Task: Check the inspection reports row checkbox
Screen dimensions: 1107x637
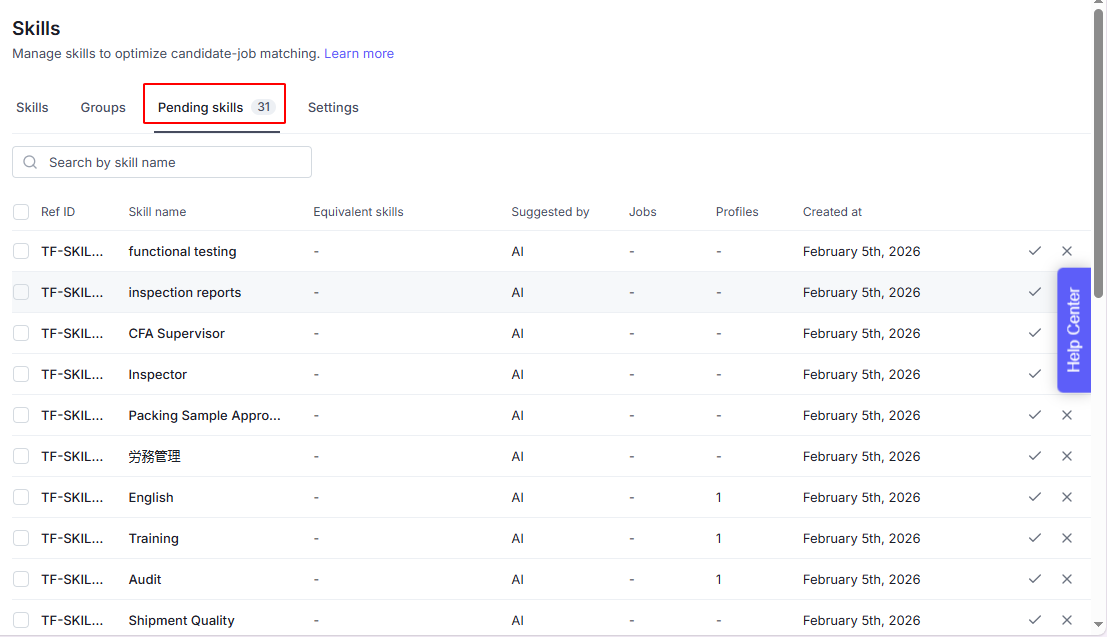Action: pyautogui.click(x=21, y=292)
